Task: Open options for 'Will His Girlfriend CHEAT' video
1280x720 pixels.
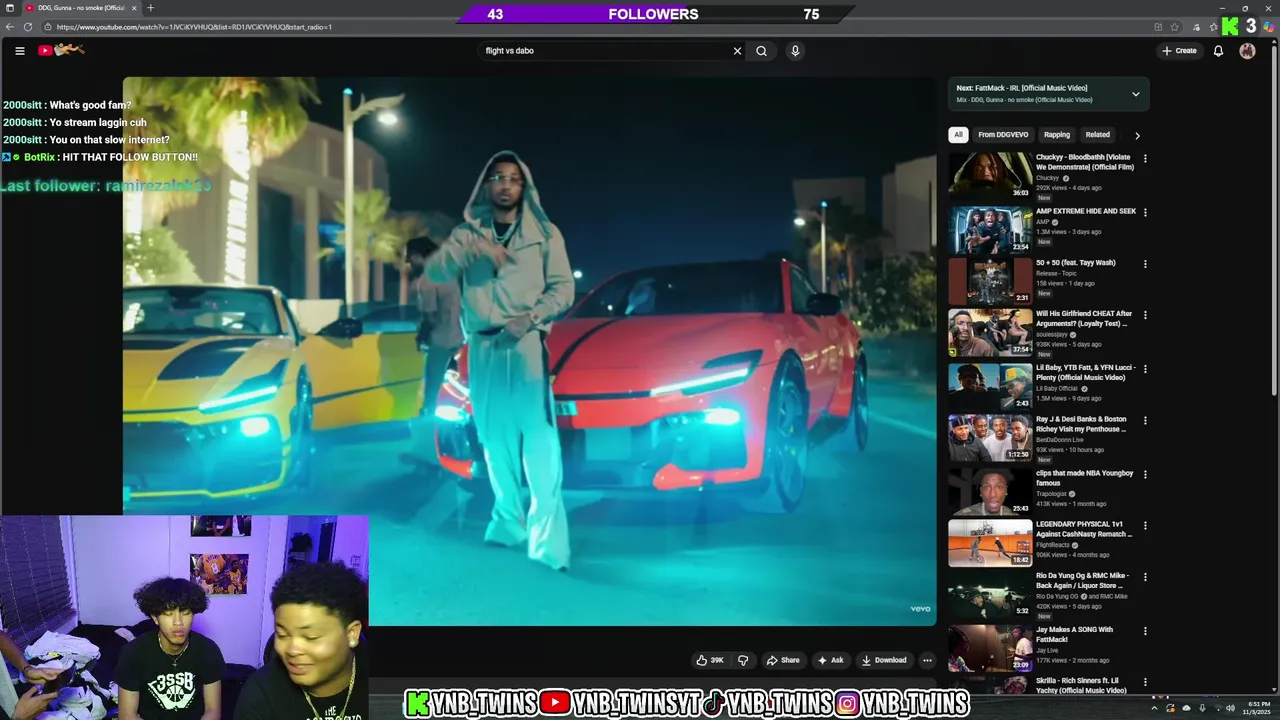Action: 1145,315
